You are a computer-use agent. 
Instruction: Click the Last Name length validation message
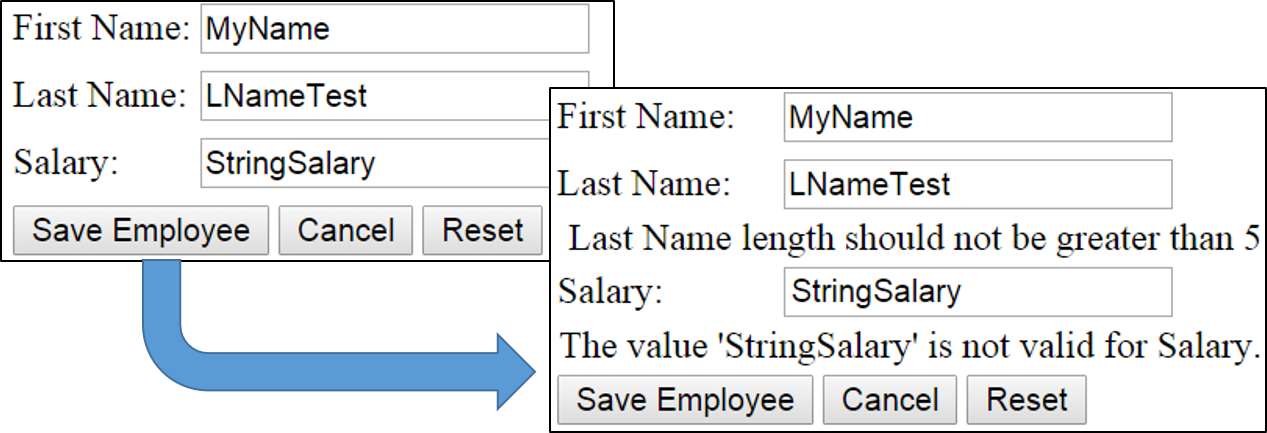pos(912,239)
